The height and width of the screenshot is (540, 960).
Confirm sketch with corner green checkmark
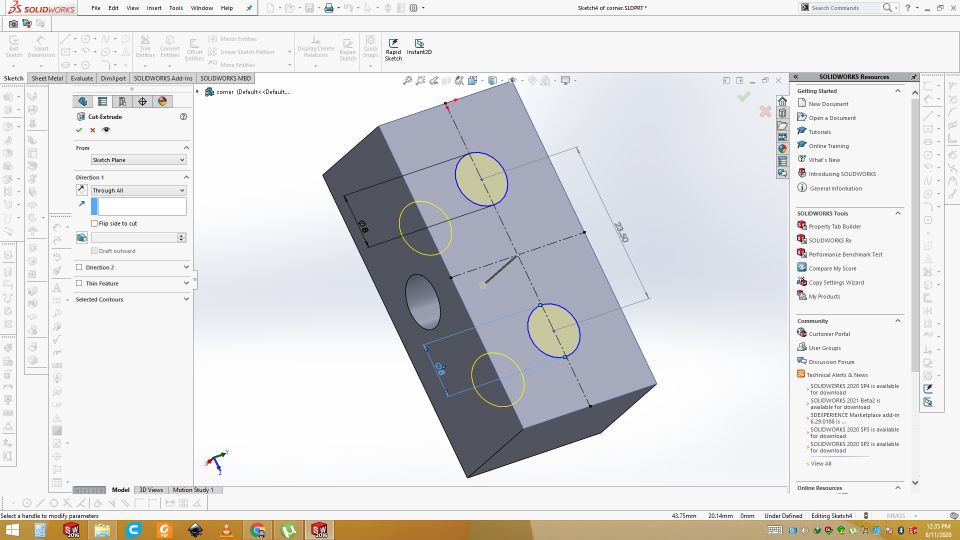tap(744, 97)
